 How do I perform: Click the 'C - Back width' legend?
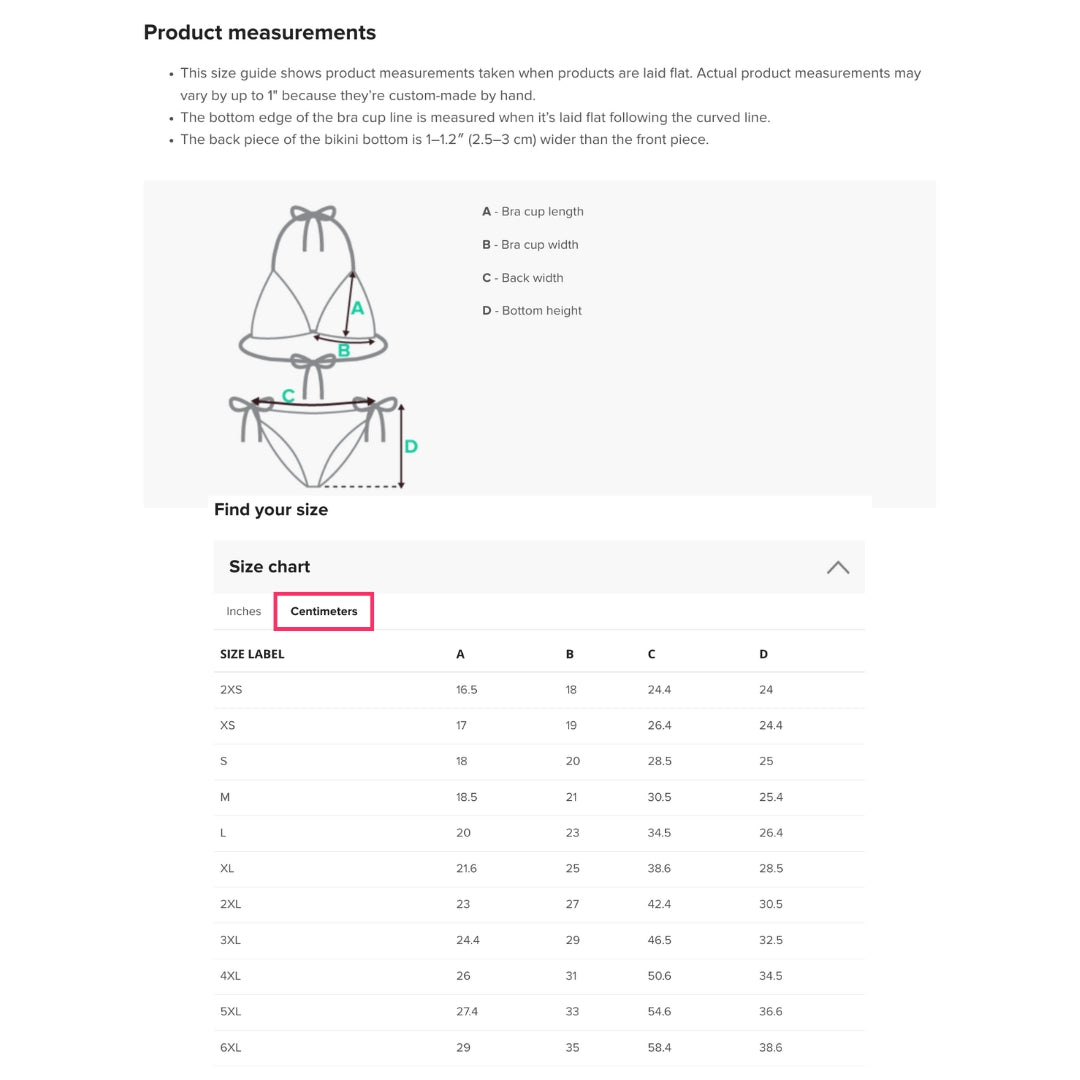525,278
